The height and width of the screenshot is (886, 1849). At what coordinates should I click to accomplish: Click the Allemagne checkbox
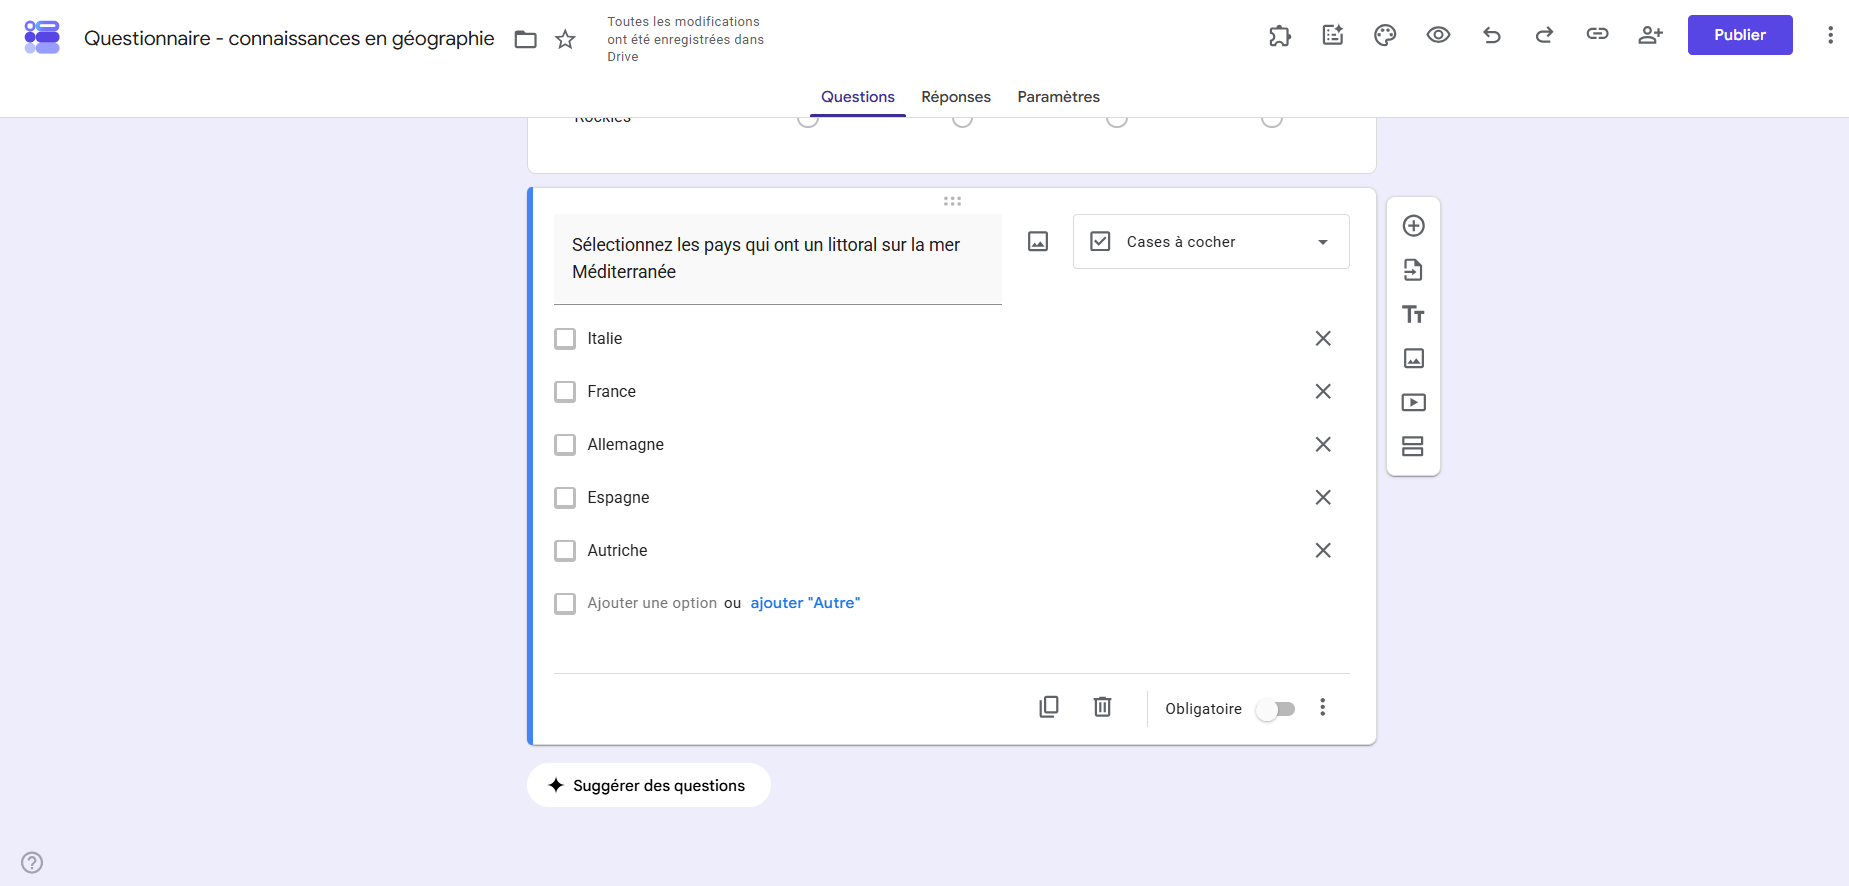pyautogui.click(x=565, y=445)
